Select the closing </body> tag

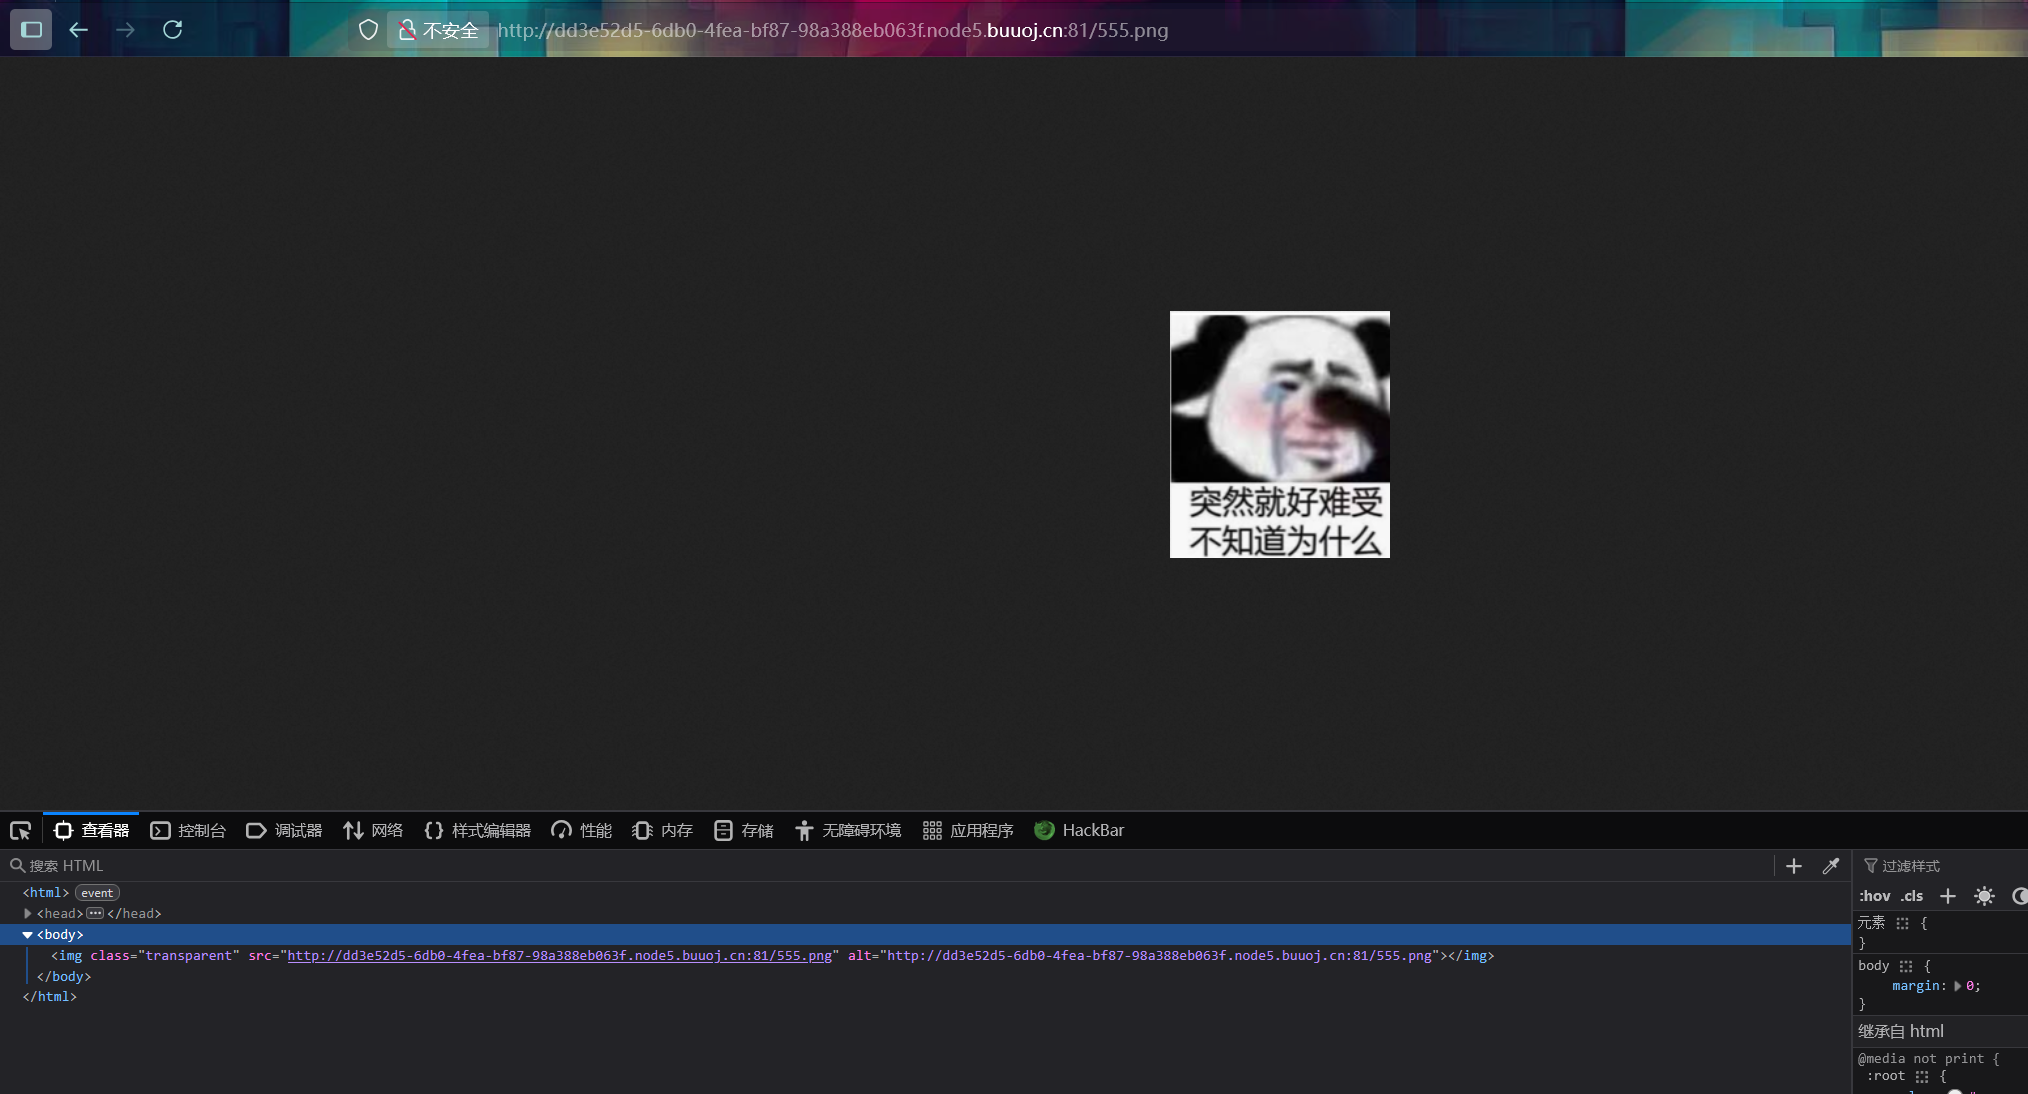click(x=64, y=977)
